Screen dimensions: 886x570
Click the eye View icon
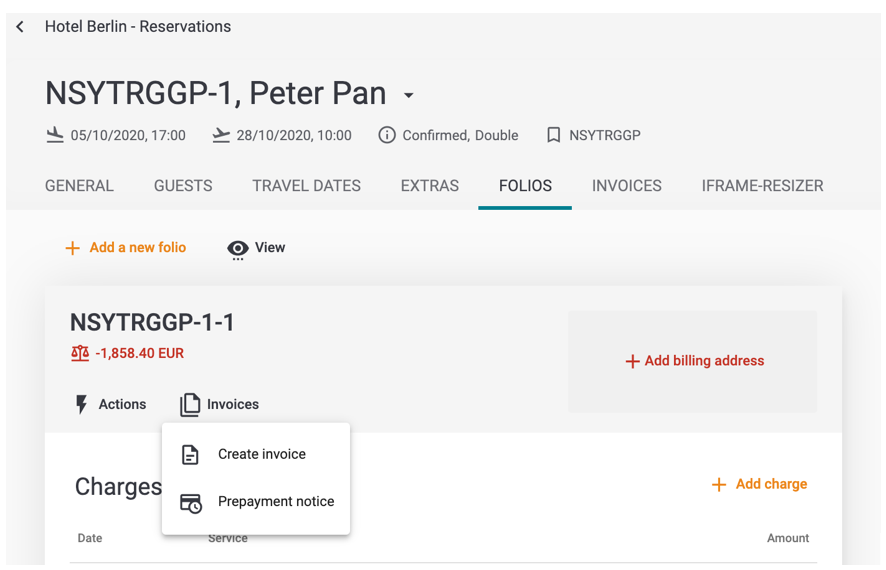click(x=238, y=248)
